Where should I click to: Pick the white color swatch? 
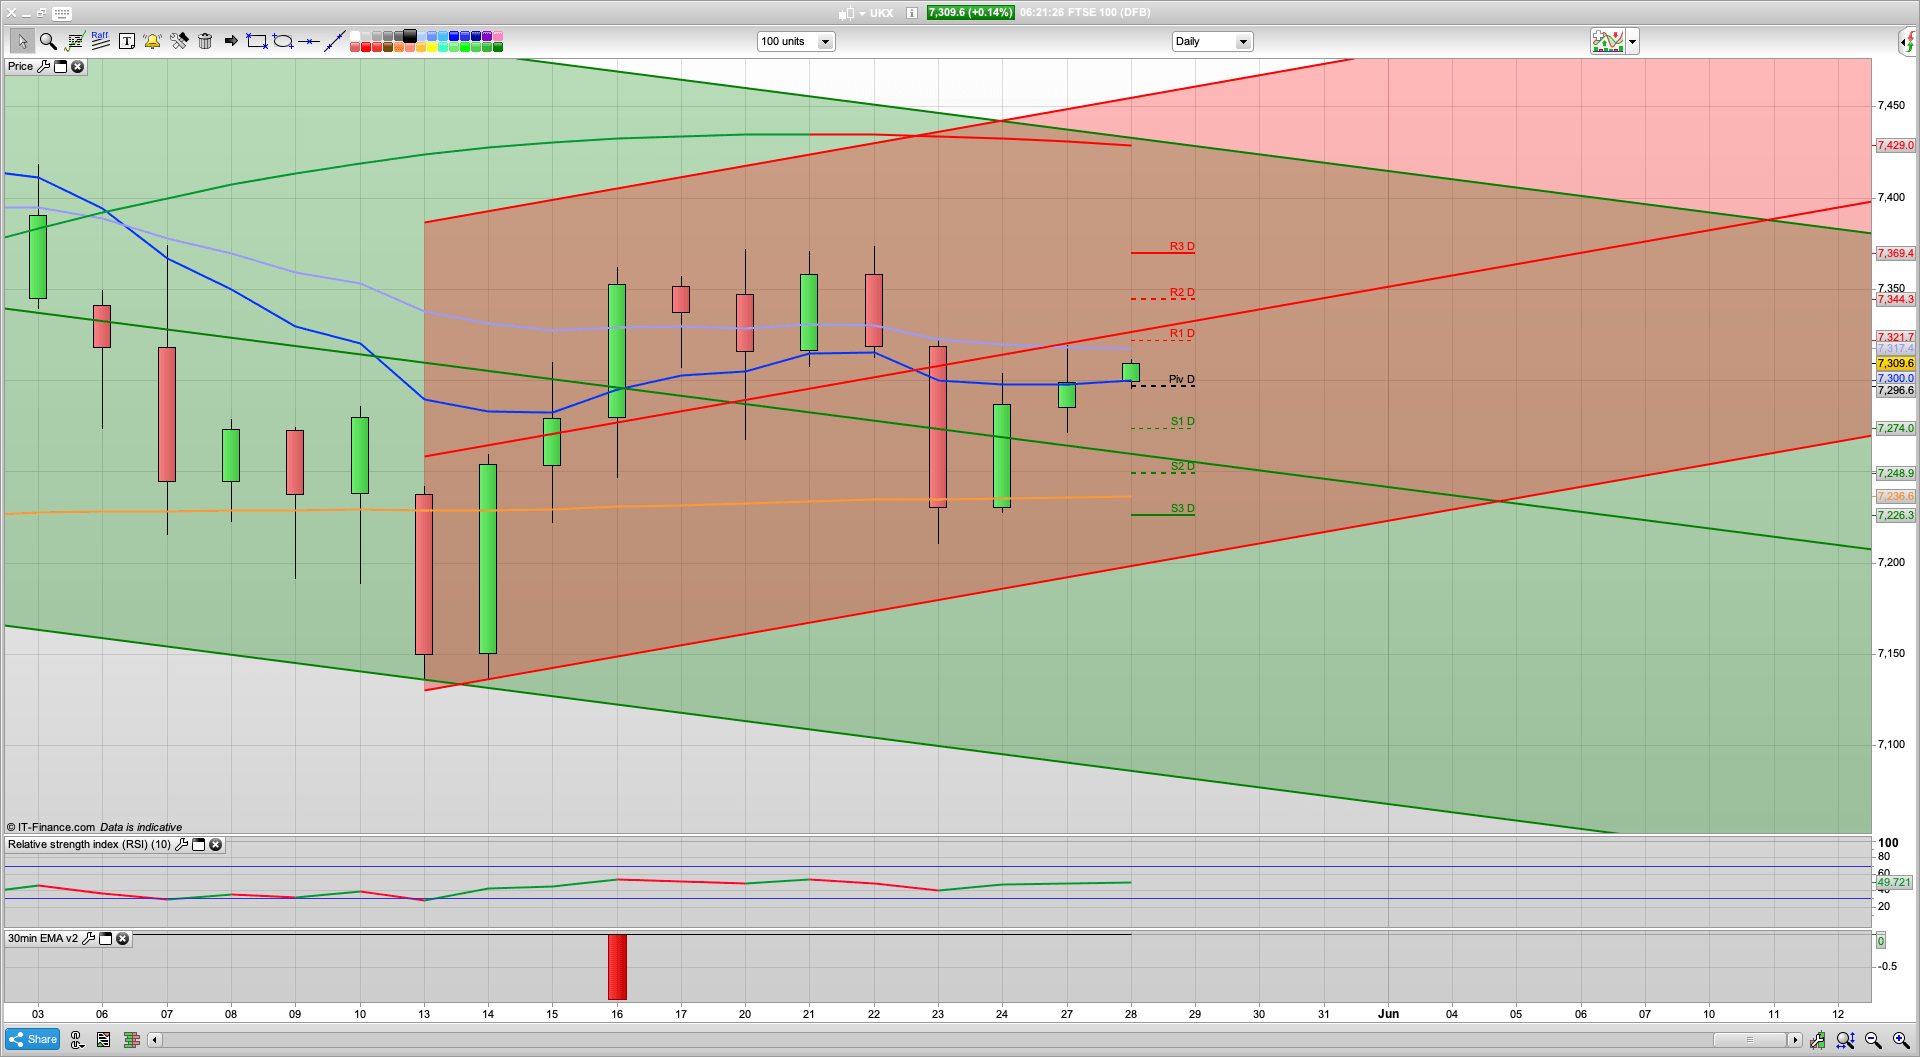pyautogui.click(x=355, y=36)
